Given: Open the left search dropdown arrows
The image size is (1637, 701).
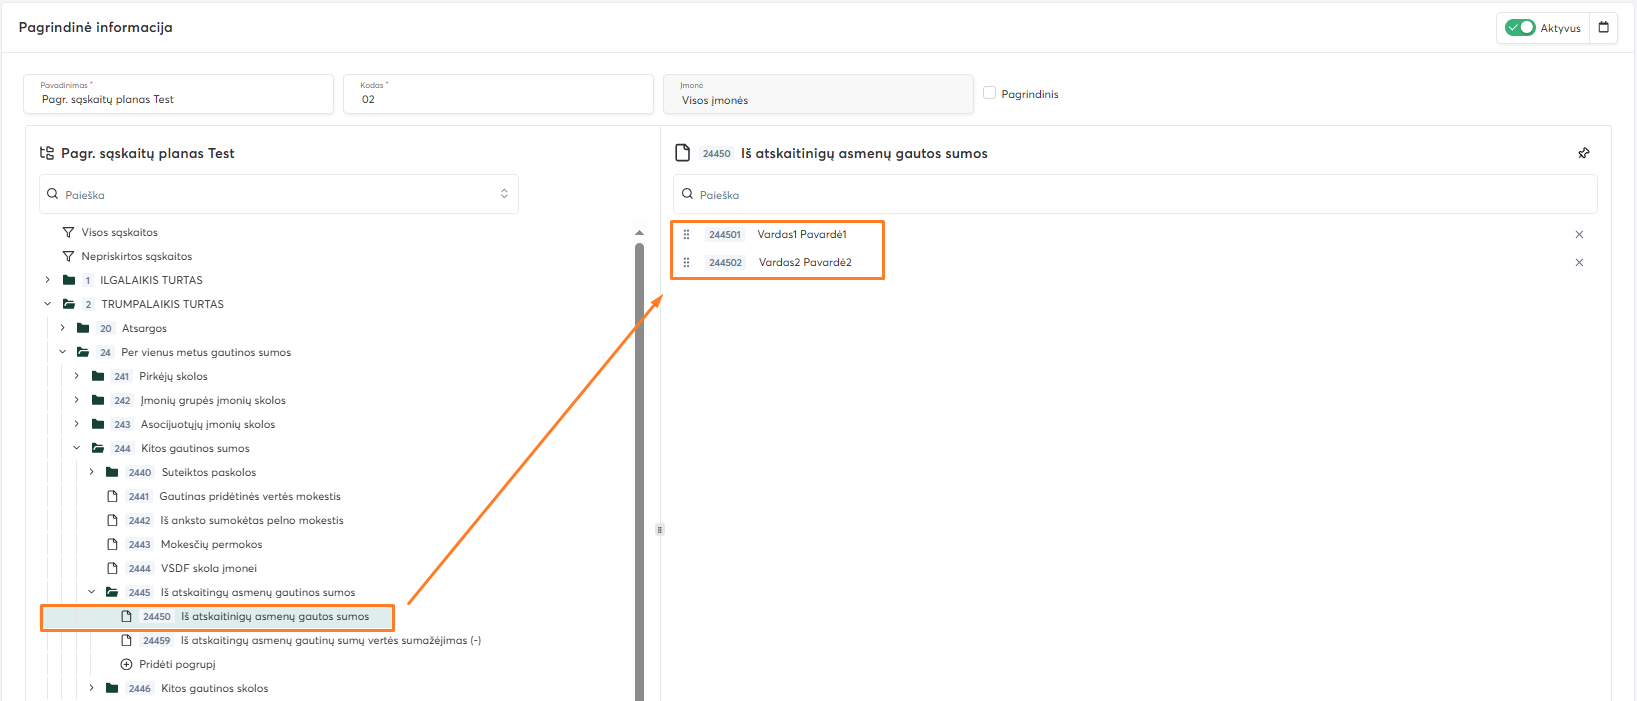Looking at the screenshot, I should point(504,194).
